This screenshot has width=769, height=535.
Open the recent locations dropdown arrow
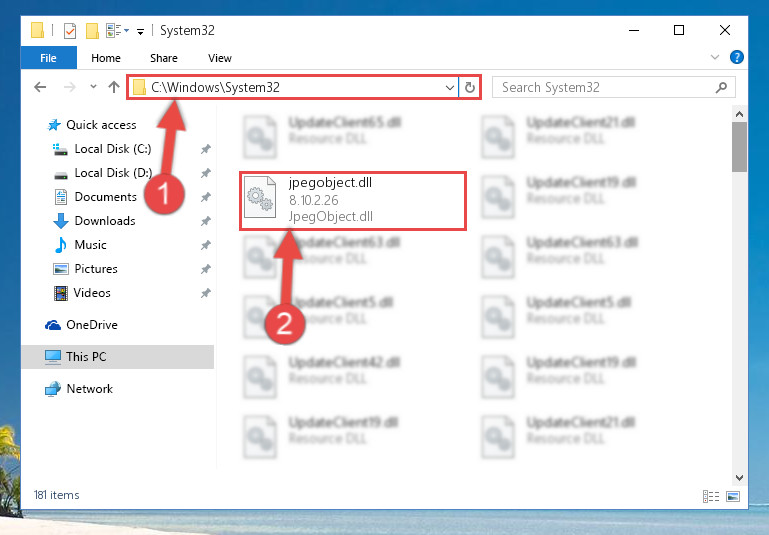point(93,87)
